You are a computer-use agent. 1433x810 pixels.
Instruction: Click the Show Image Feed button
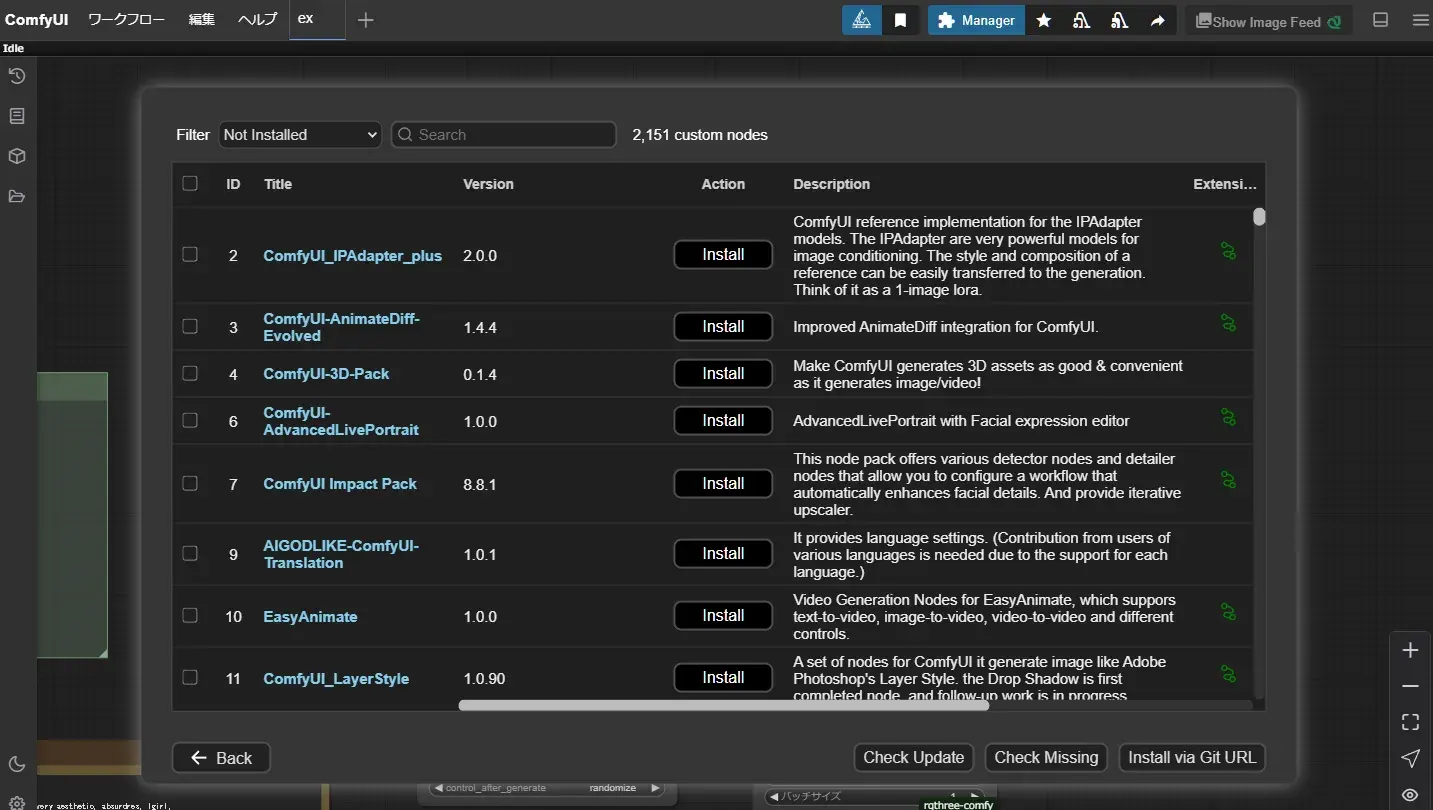(1269, 21)
